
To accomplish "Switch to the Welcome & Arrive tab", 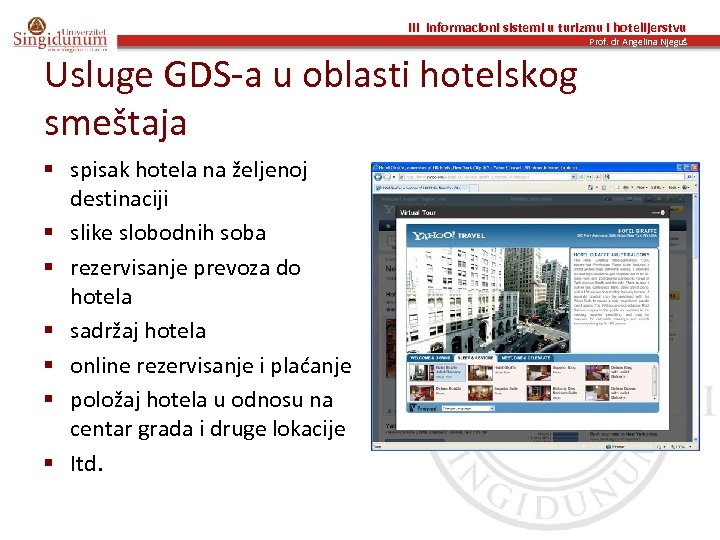I will [x=430, y=358].
